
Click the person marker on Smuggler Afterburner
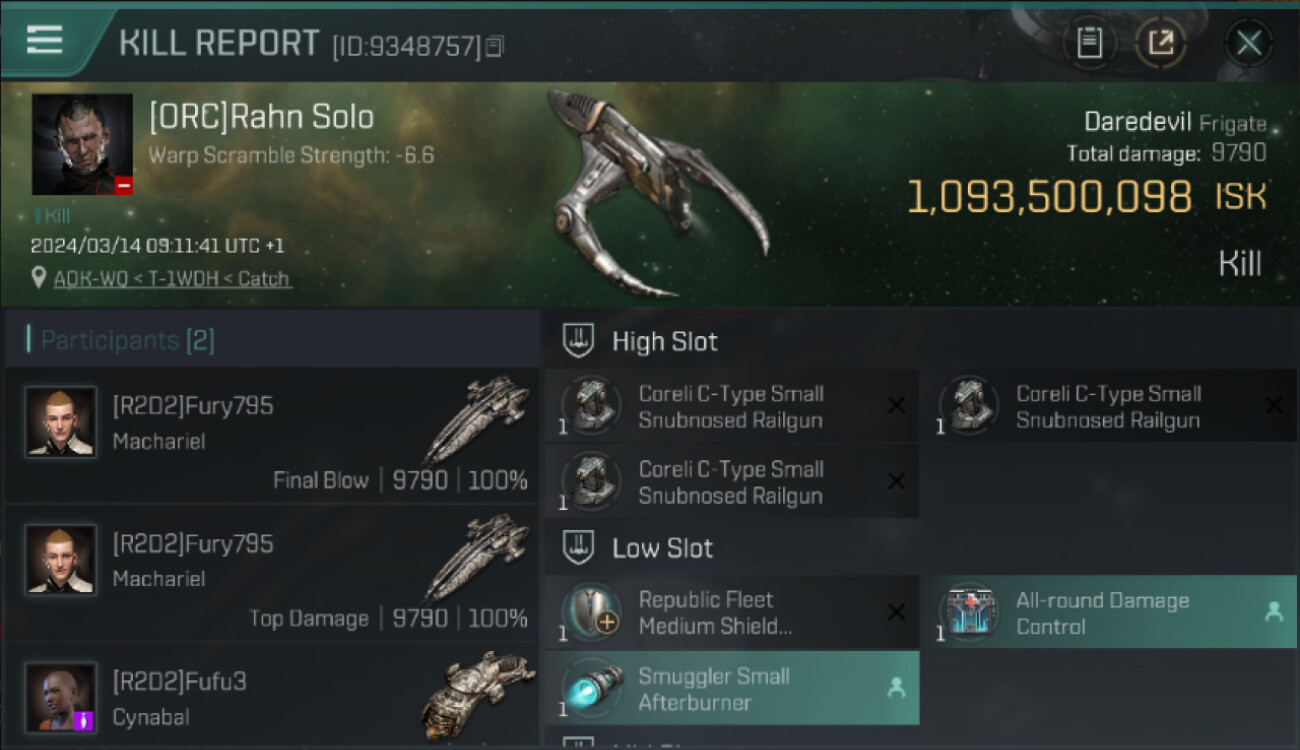coord(896,687)
